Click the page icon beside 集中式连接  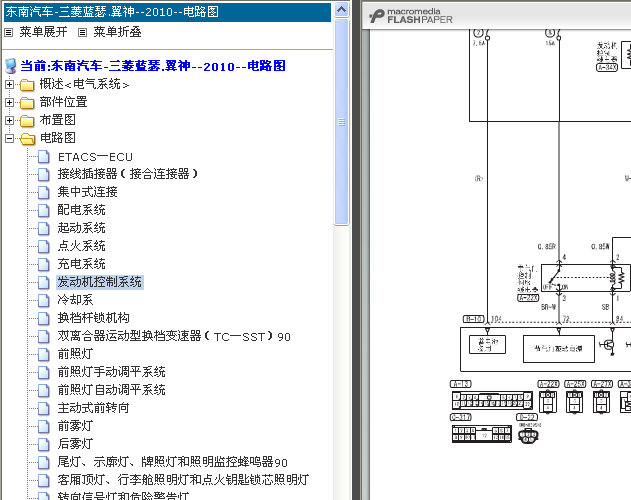[x=43, y=192]
